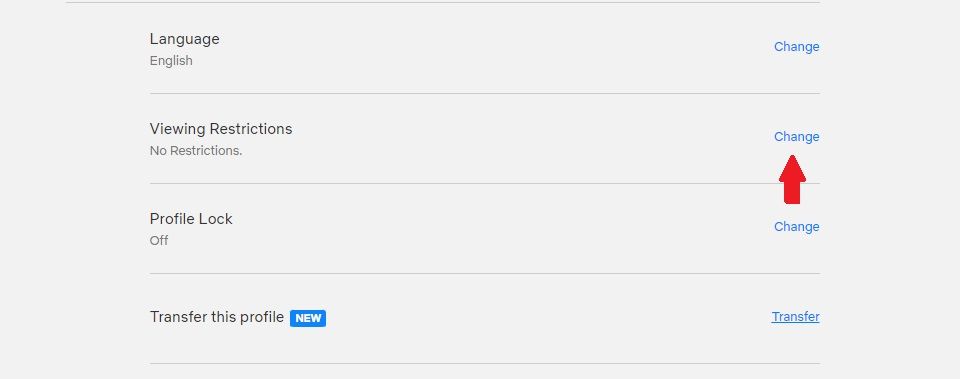
Task: Start the profile transfer using the Transfer link
Action: pos(795,317)
